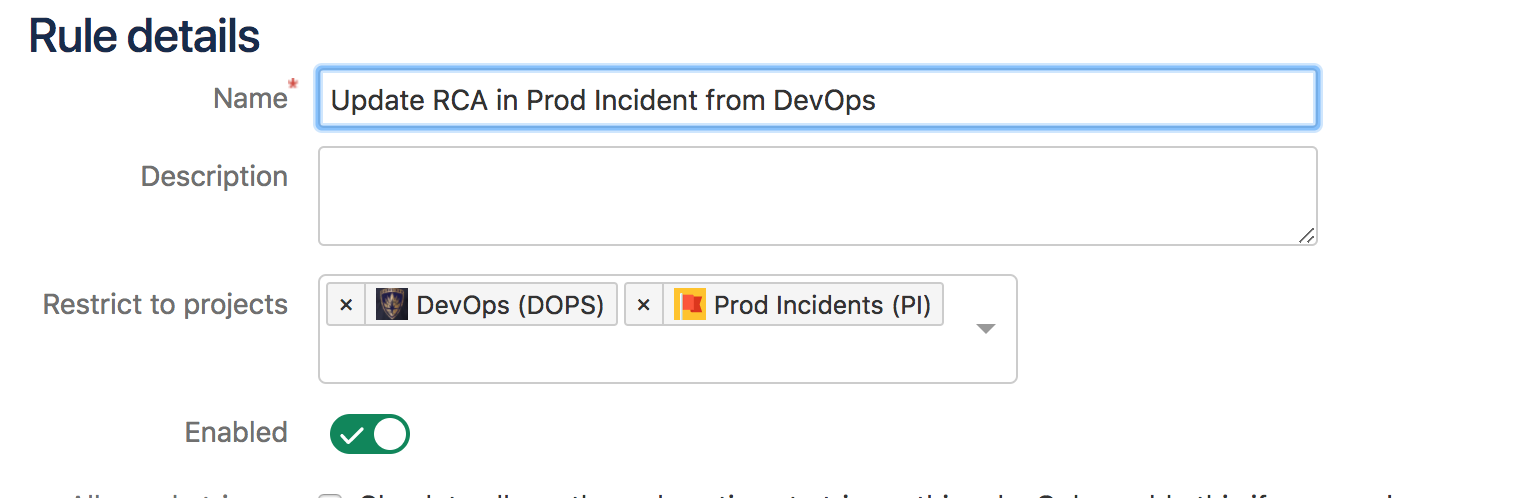Remove the Prod Incidents (PI) project tag
Image resolution: width=1520 pixels, height=498 pixels.
(644, 305)
